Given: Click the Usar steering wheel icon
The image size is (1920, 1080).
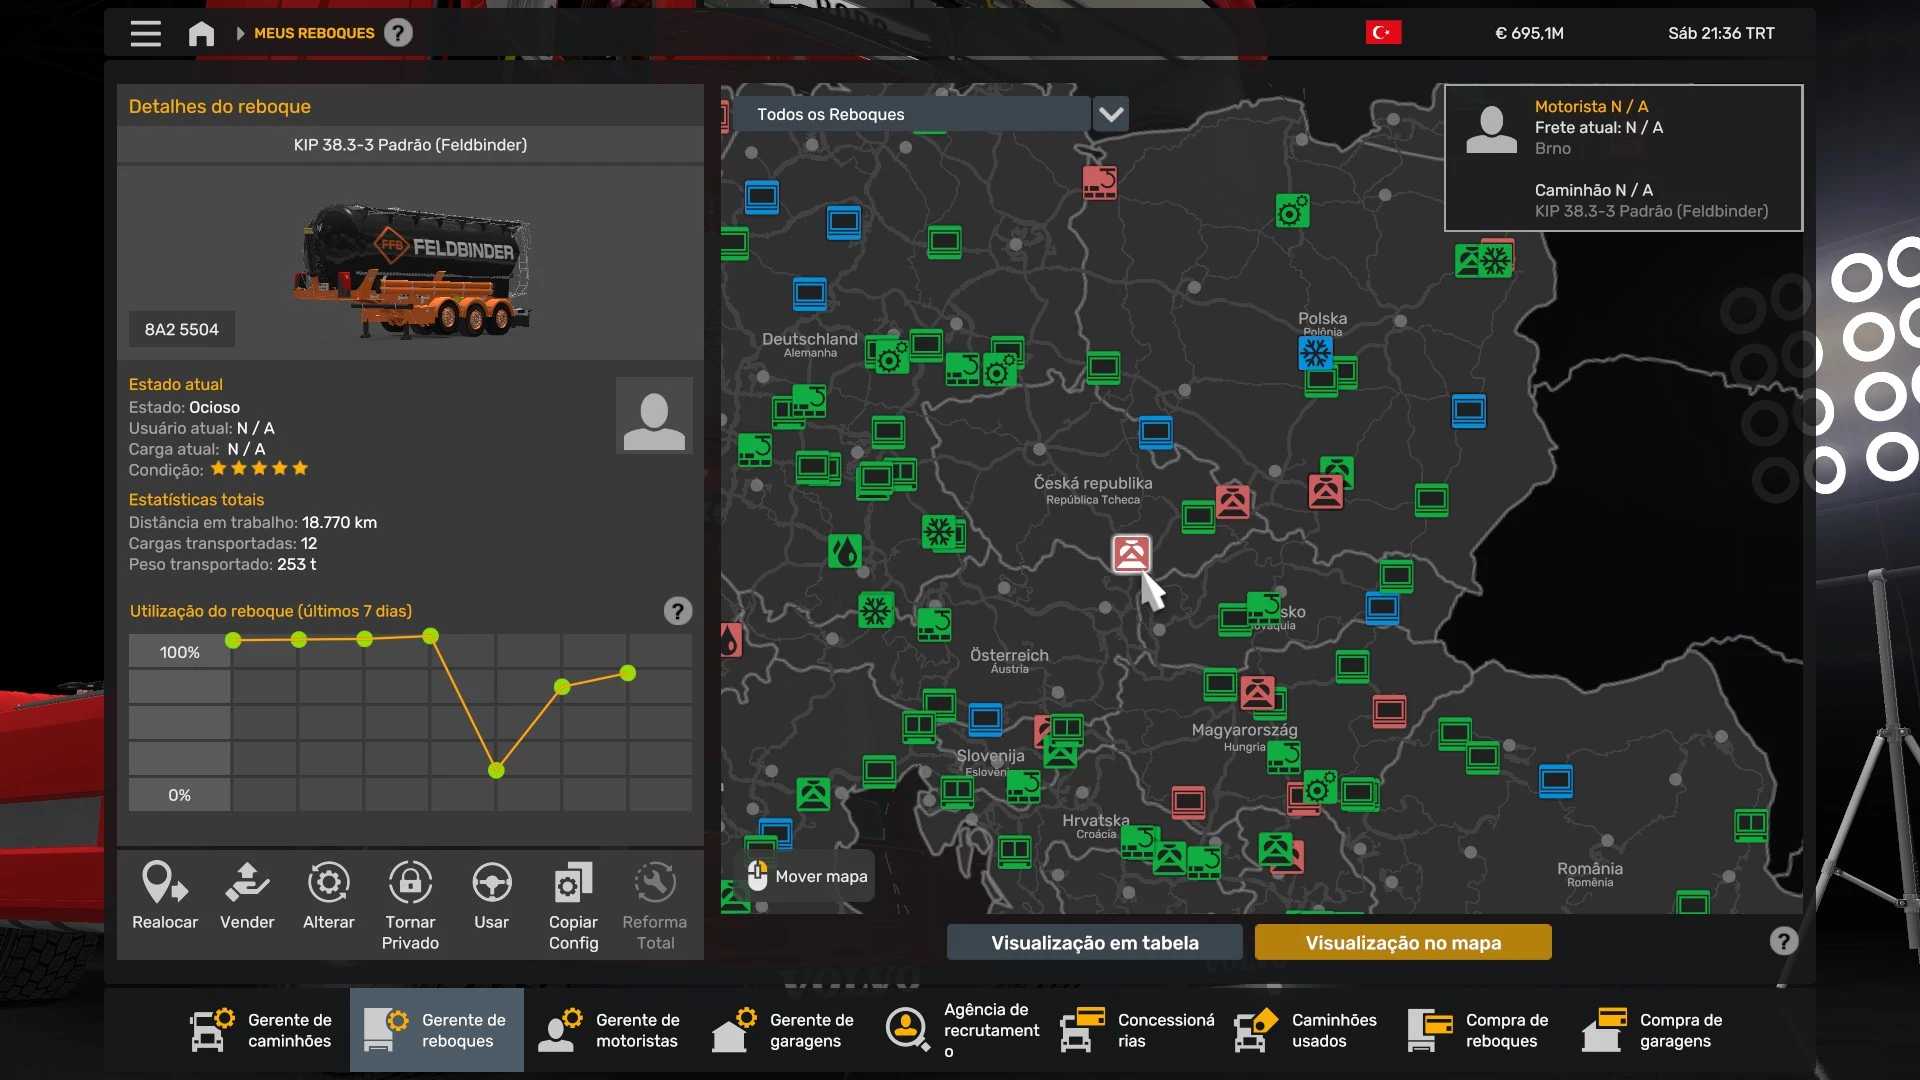Looking at the screenshot, I should tap(491, 884).
